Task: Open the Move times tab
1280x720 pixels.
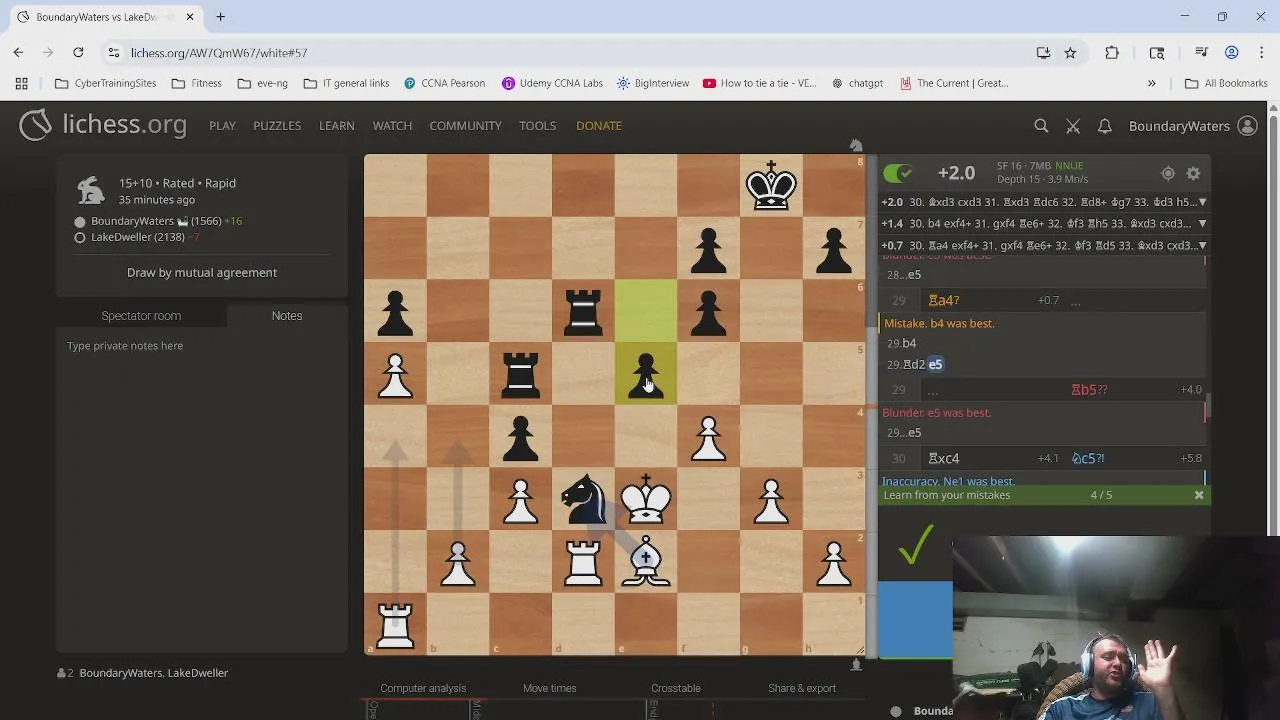Action: tap(549, 688)
